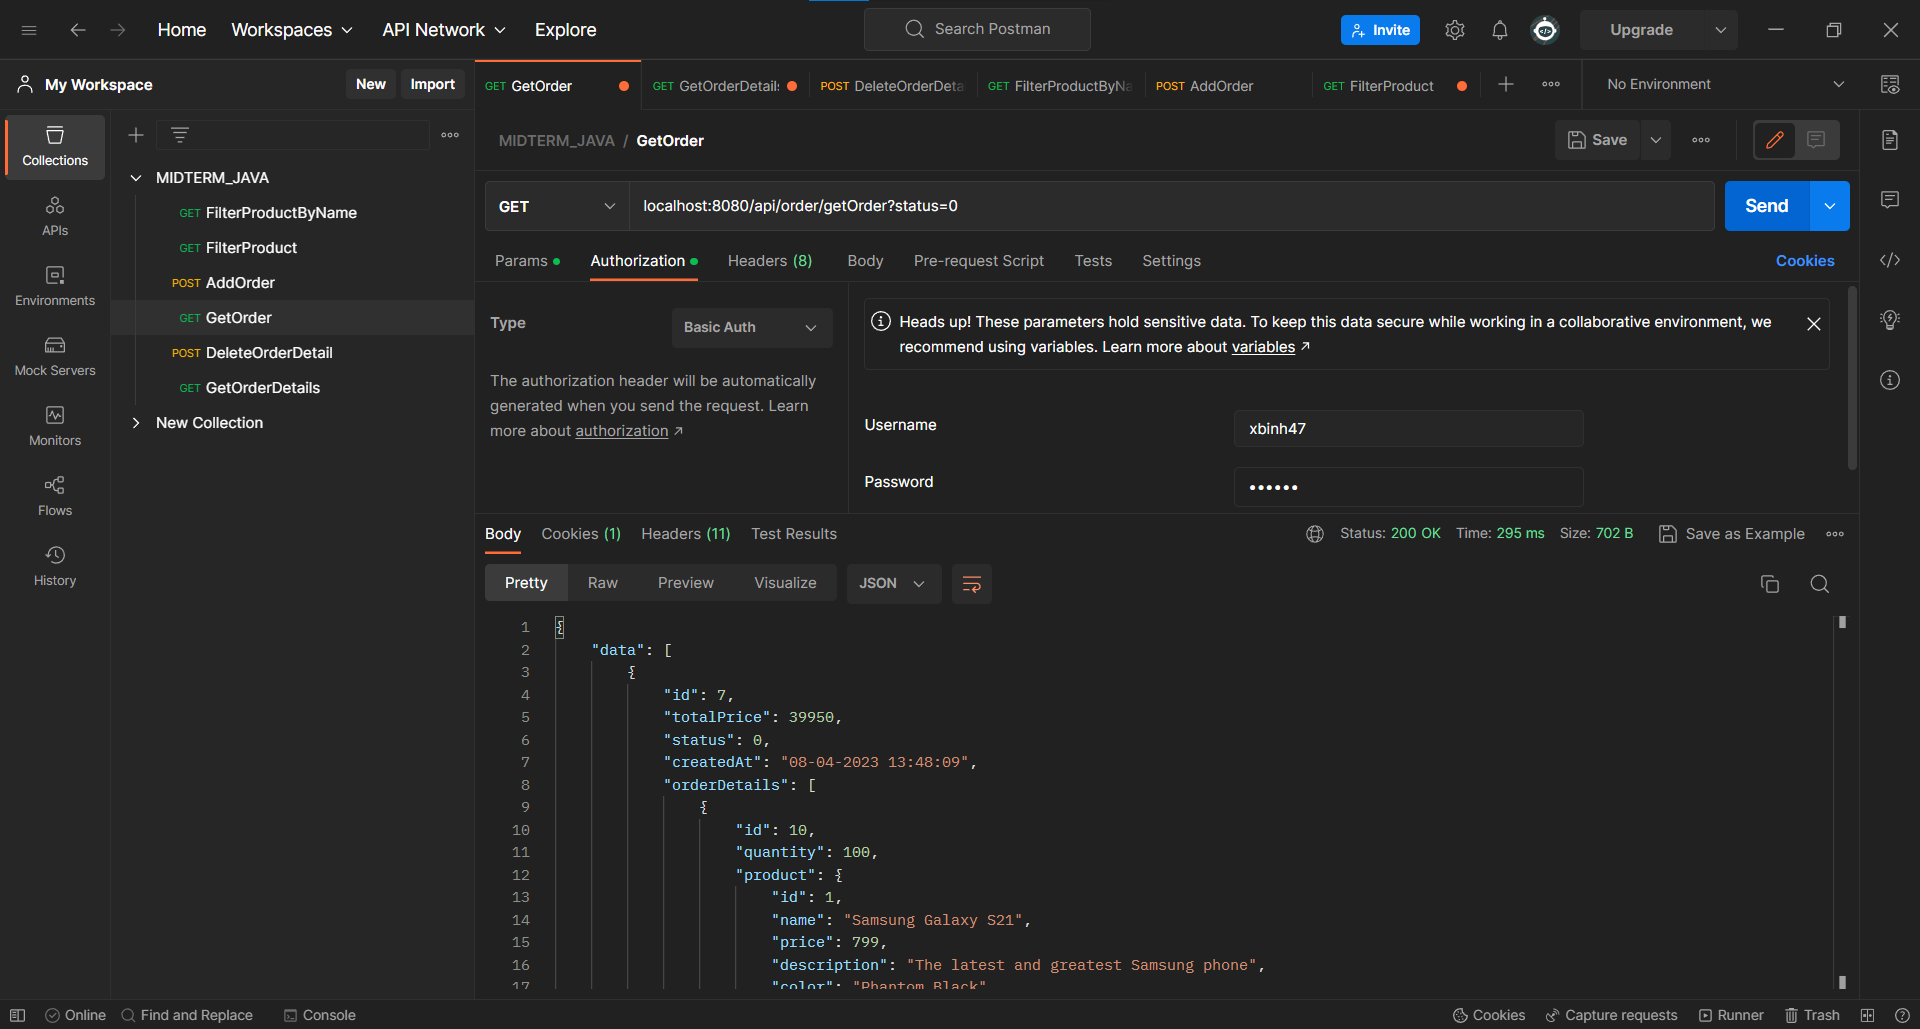The height and width of the screenshot is (1029, 1920).
Task: Create a new collection with plus icon
Action: [136, 135]
